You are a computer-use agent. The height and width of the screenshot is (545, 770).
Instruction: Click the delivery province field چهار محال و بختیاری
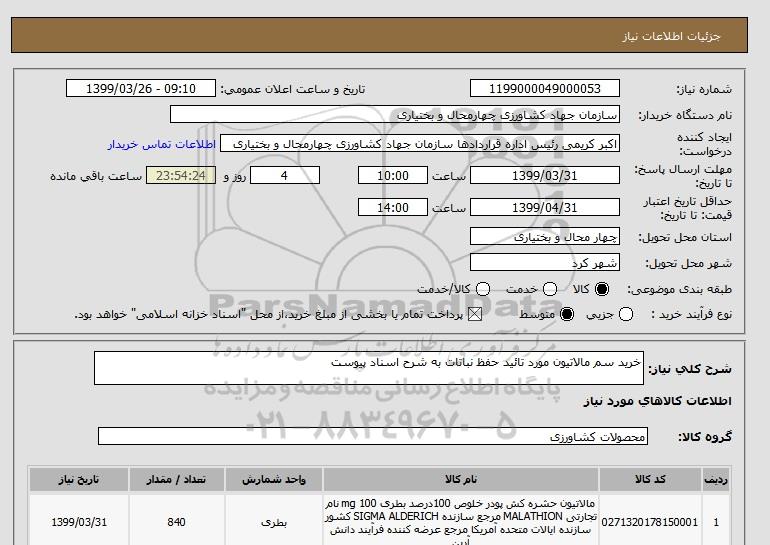click(545, 236)
